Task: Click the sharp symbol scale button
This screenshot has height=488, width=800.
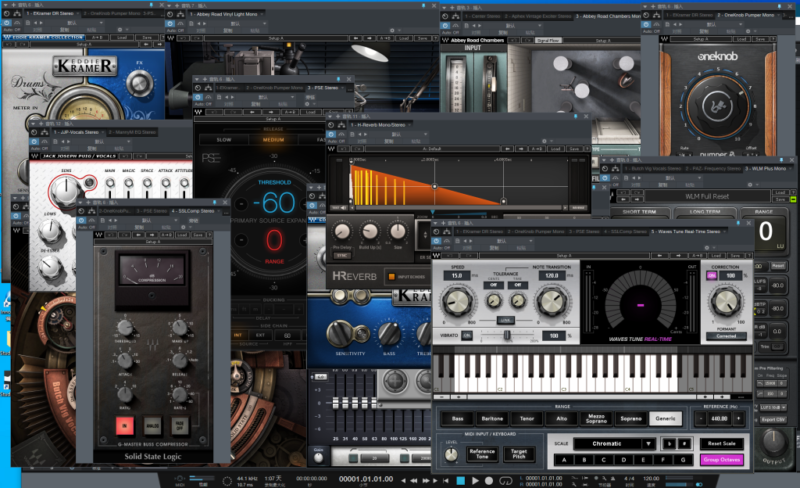Action: [684, 443]
